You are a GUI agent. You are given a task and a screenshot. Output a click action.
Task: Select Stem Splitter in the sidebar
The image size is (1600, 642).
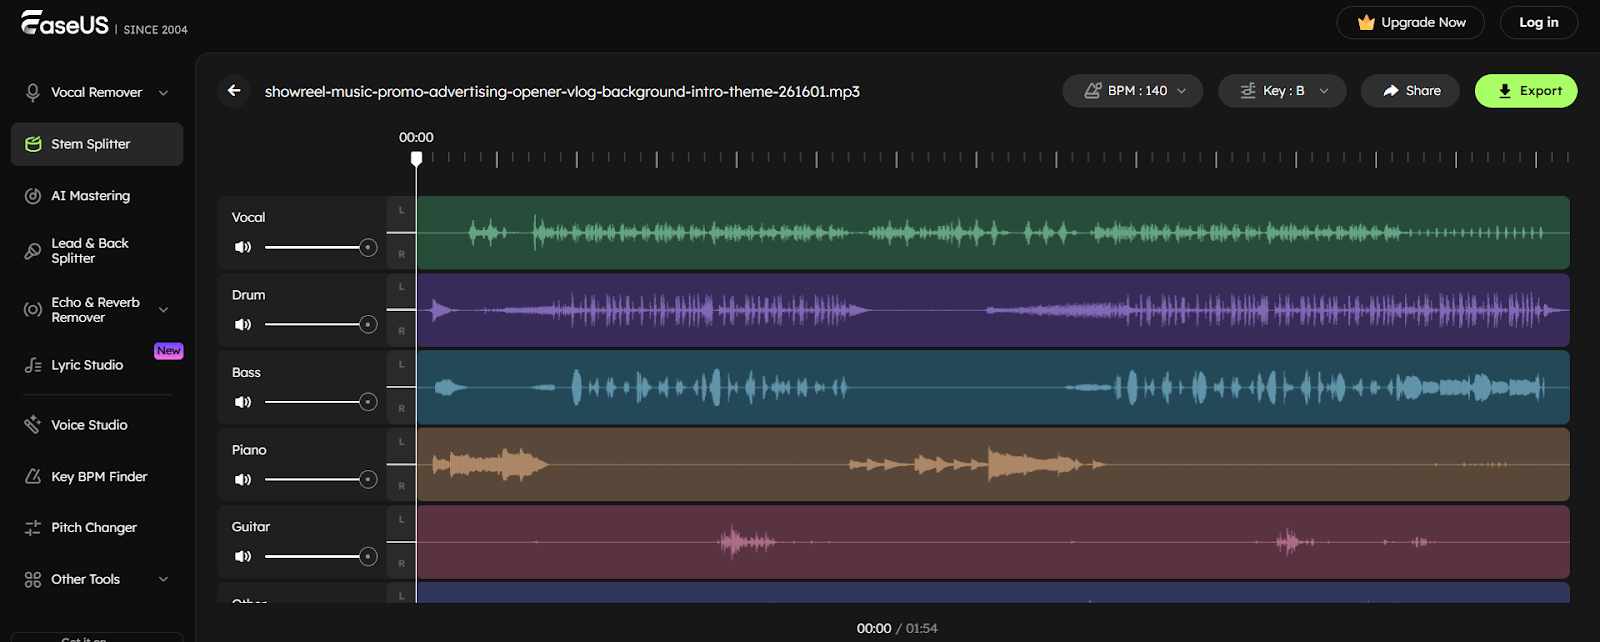click(x=97, y=144)
